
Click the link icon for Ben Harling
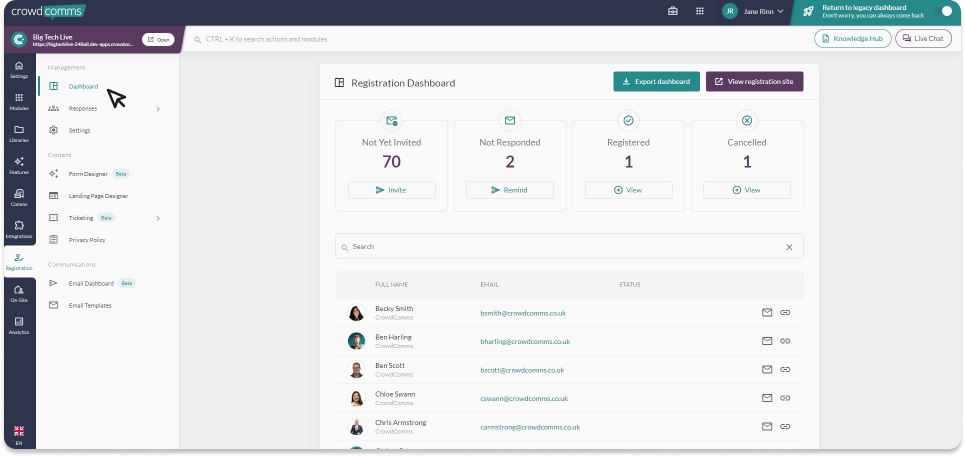click(785, 341)
